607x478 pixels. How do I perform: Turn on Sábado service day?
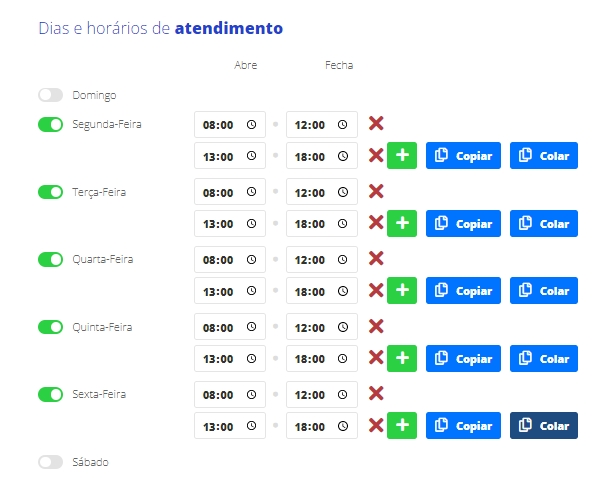click(50, 462)
